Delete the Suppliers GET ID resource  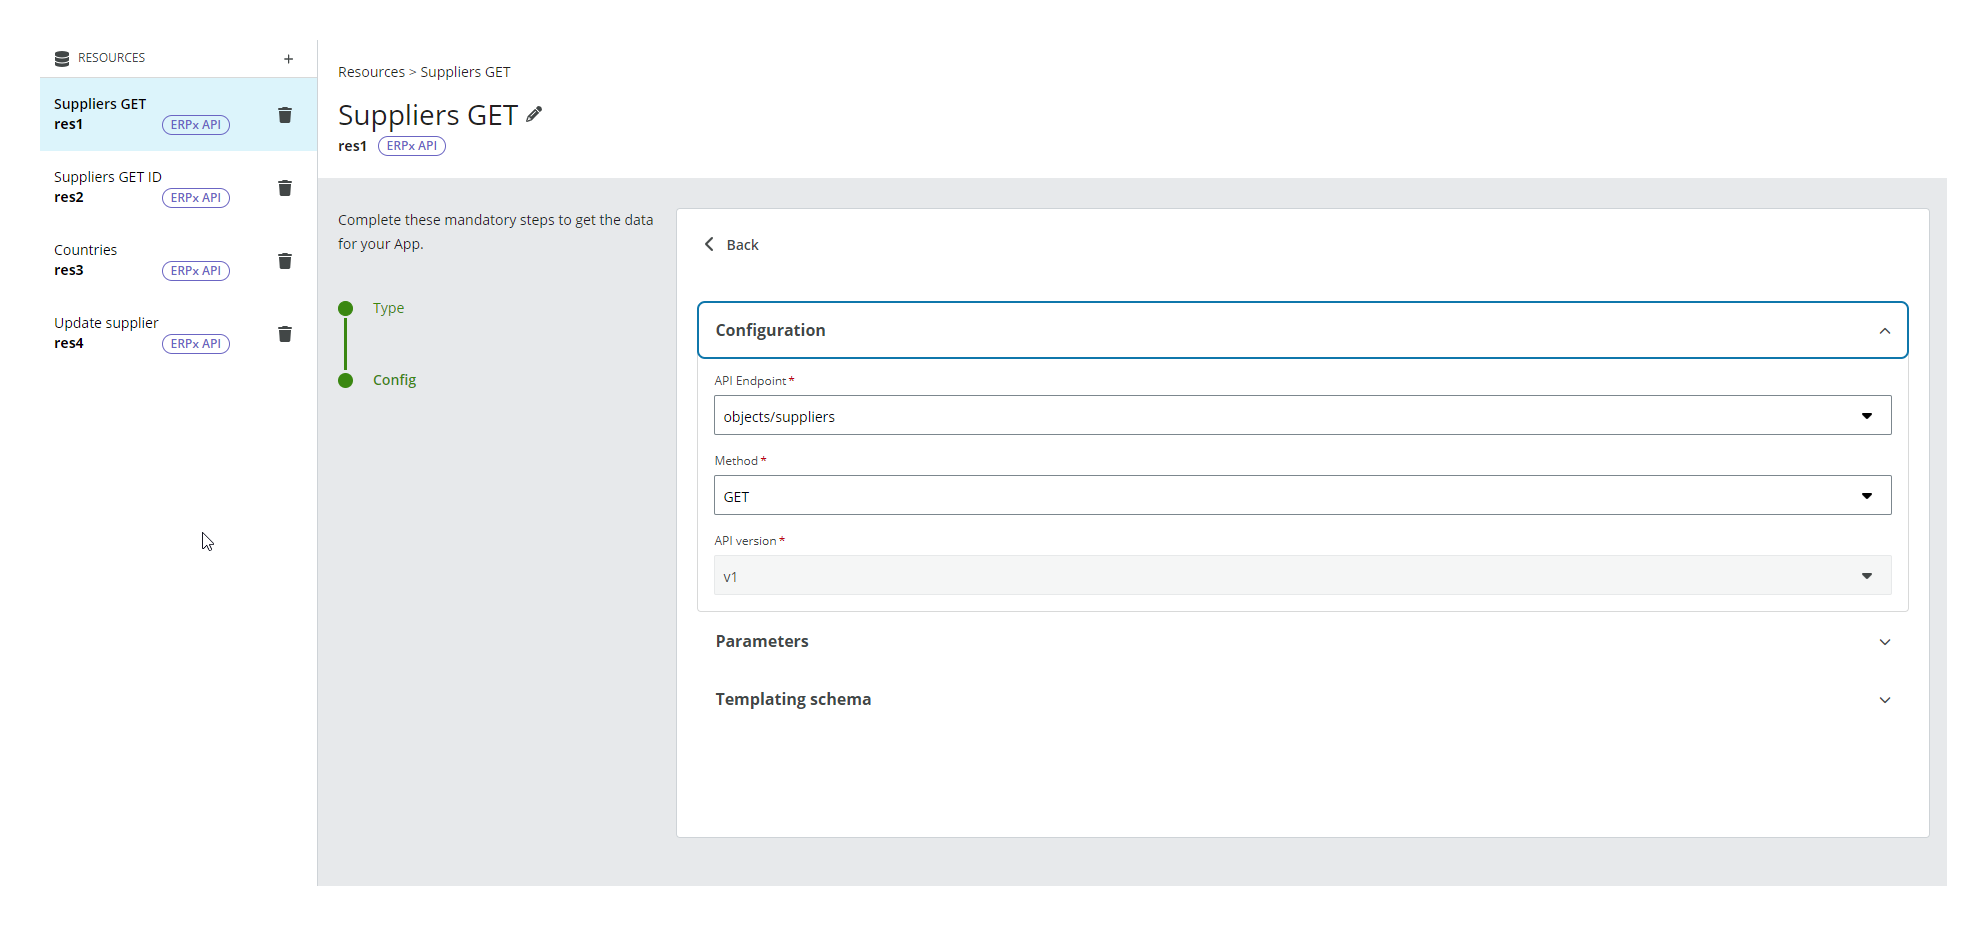285,188
